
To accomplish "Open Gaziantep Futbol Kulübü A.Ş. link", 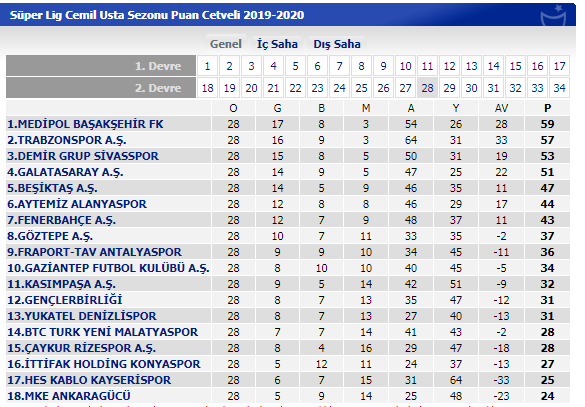I will point(108,268).
